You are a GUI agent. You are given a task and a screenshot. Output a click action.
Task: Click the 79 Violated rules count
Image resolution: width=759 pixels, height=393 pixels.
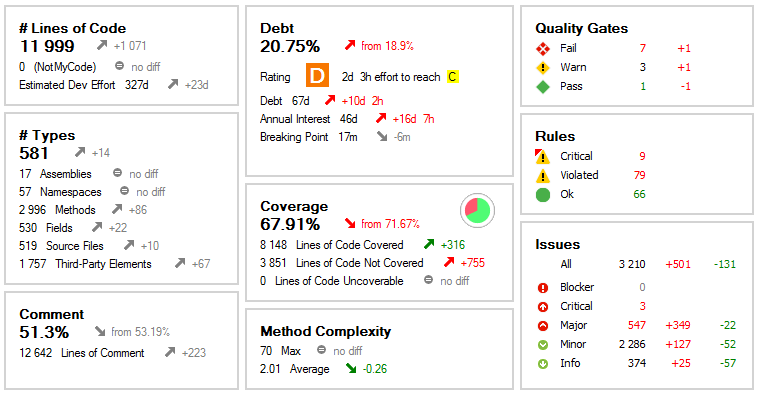639,175
